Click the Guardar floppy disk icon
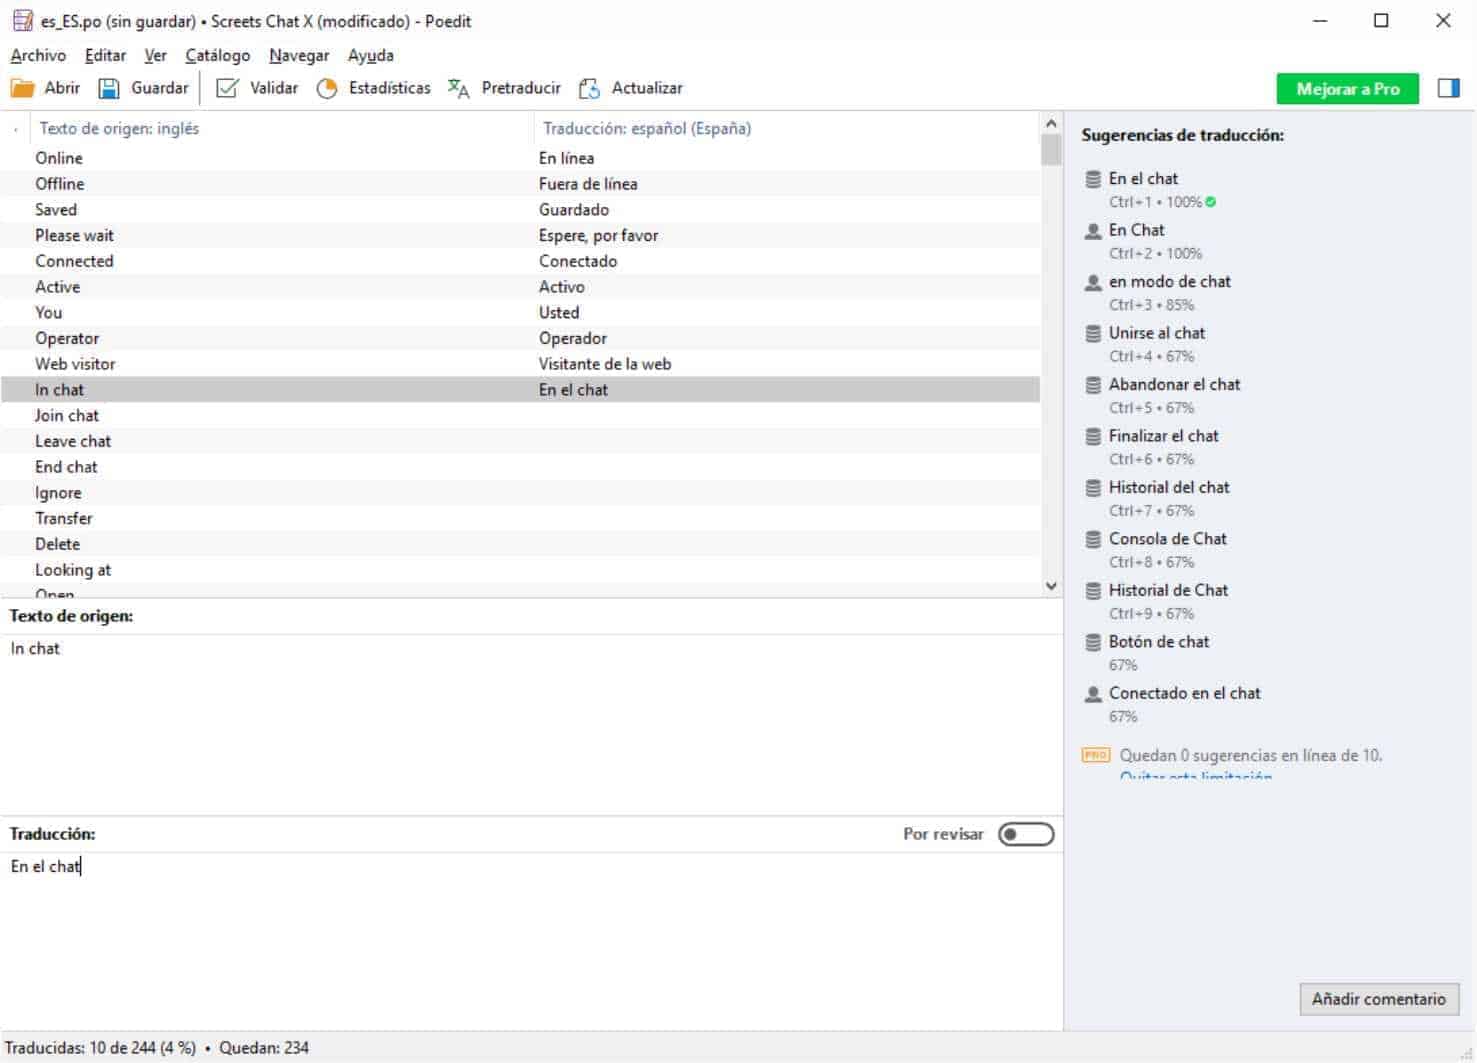This screenshot has width=1477, height=1063. coord(109,89)
